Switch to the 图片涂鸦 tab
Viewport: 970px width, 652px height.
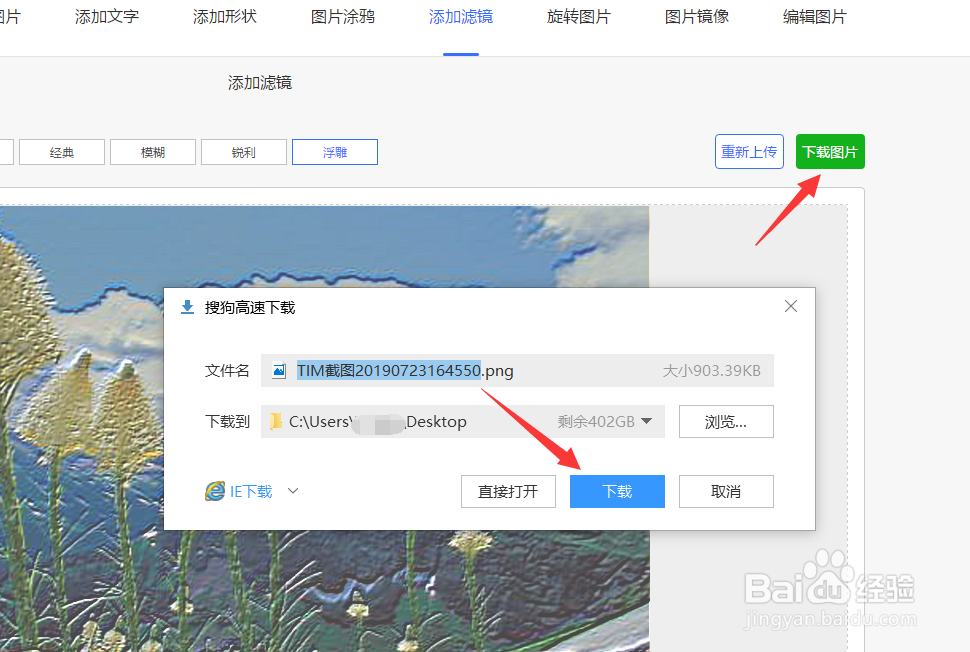[343, 17]
